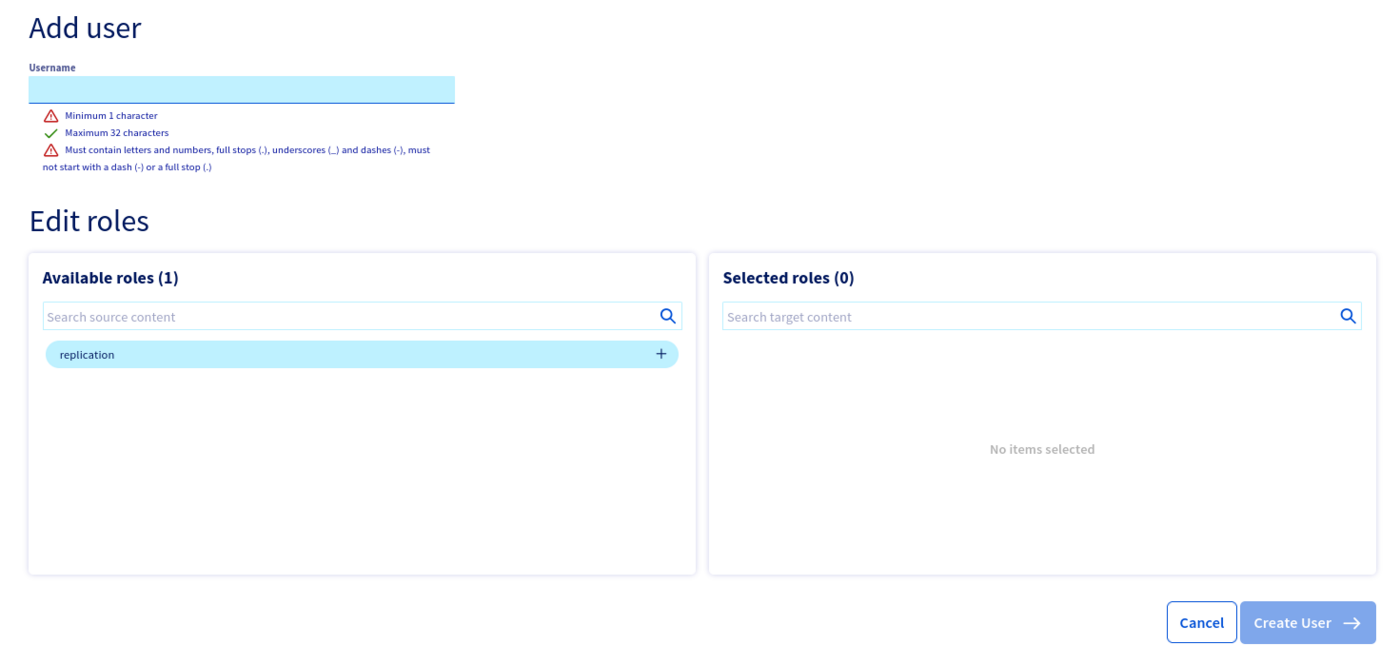Click the Selected roles (0) panel header
The image size is (1400, 665).
pos(788,278)
